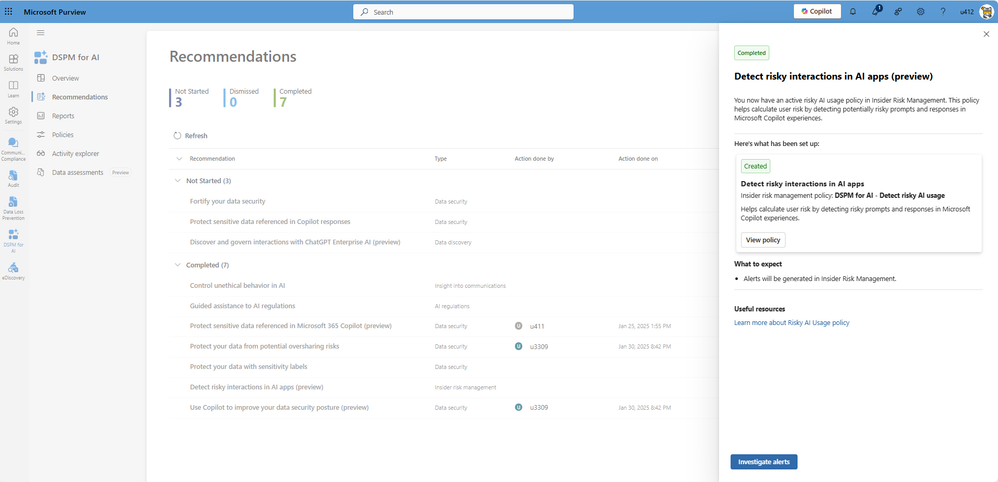Click the Search input field
This screenshot has height=482, width=998.
click(x=463, y=12)
